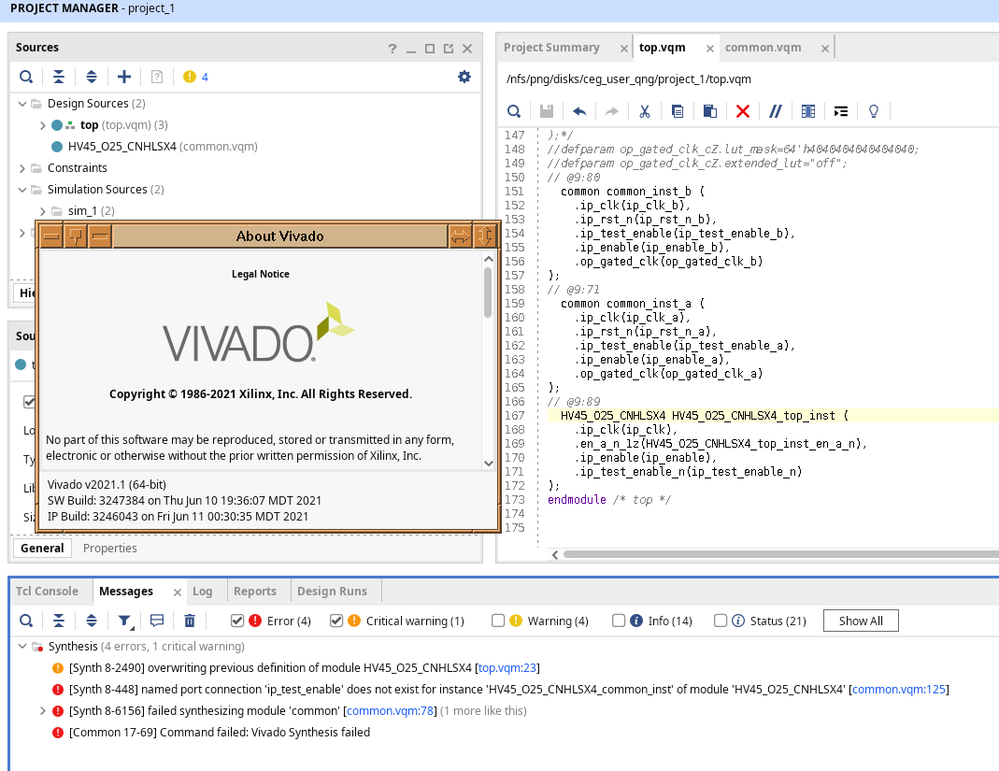Expand the top (top.vqm) node
999x771 pixels.
tap(43, 125)
